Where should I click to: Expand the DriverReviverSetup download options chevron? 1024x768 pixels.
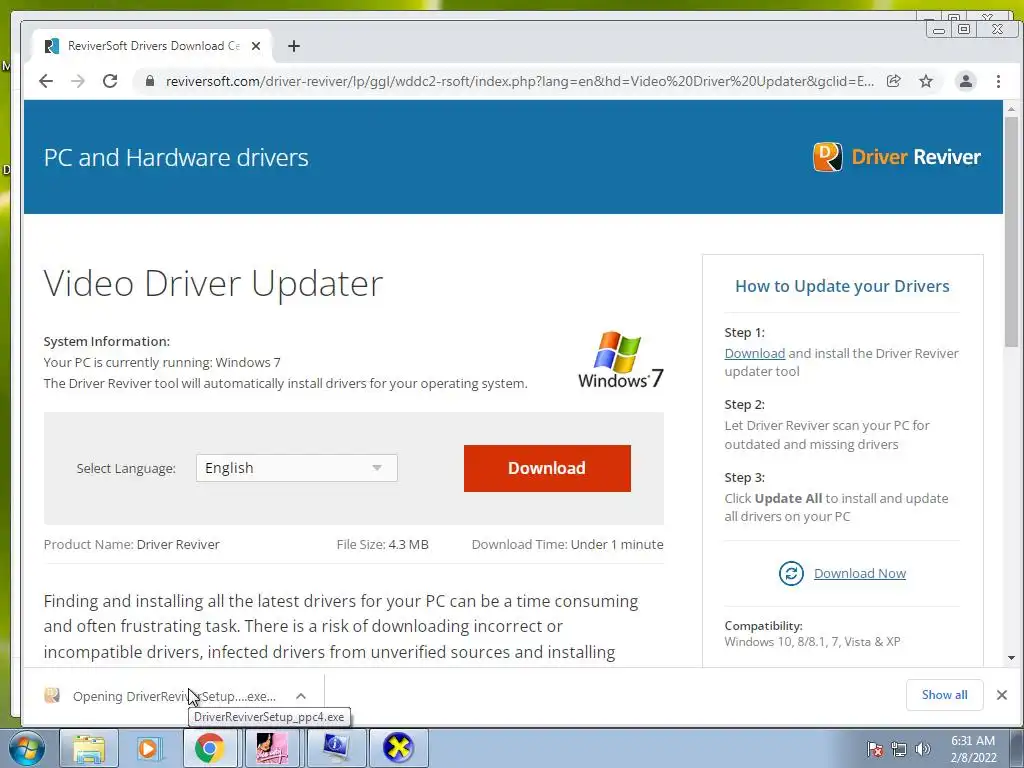click(x=300, y=696)
